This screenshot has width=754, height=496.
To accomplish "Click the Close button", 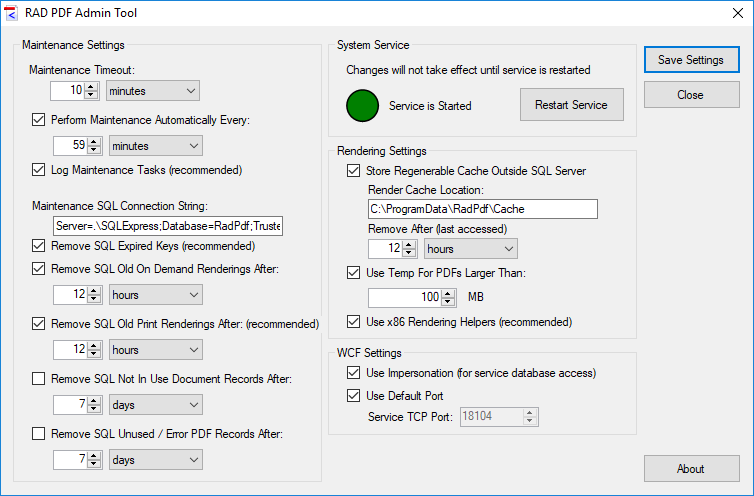I will tap(691, 94).
